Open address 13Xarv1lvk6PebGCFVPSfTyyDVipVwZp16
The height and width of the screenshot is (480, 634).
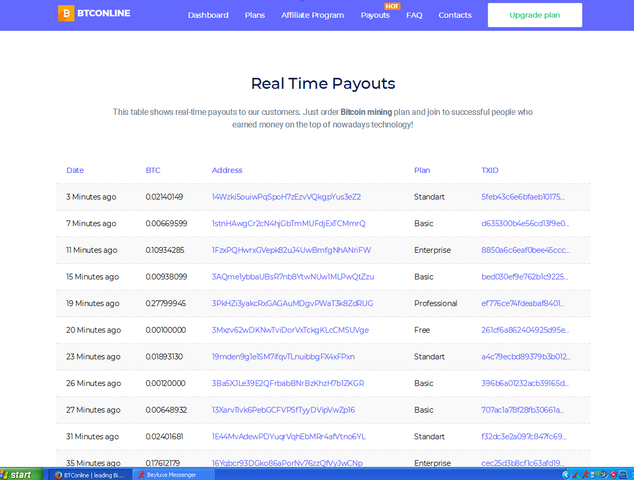tap(283, 410)
